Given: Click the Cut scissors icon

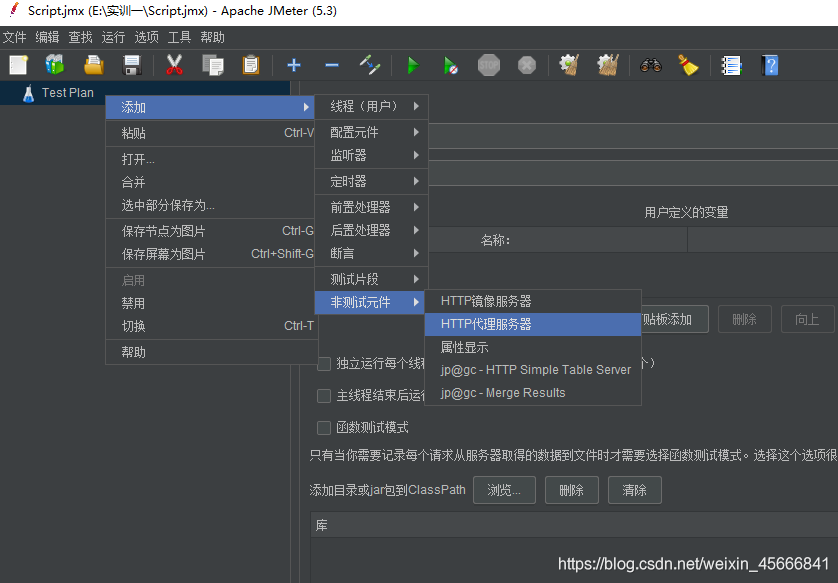Looking at the screenshot, I should click(174, 65).
